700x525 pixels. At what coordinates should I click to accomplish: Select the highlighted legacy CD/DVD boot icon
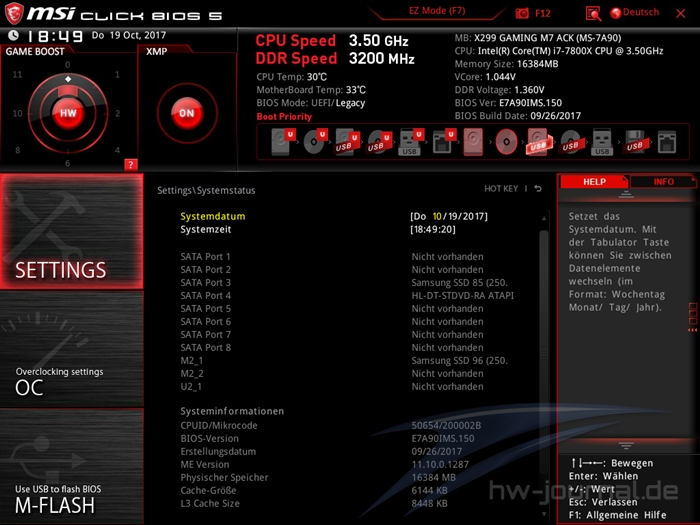click(506, 142)
